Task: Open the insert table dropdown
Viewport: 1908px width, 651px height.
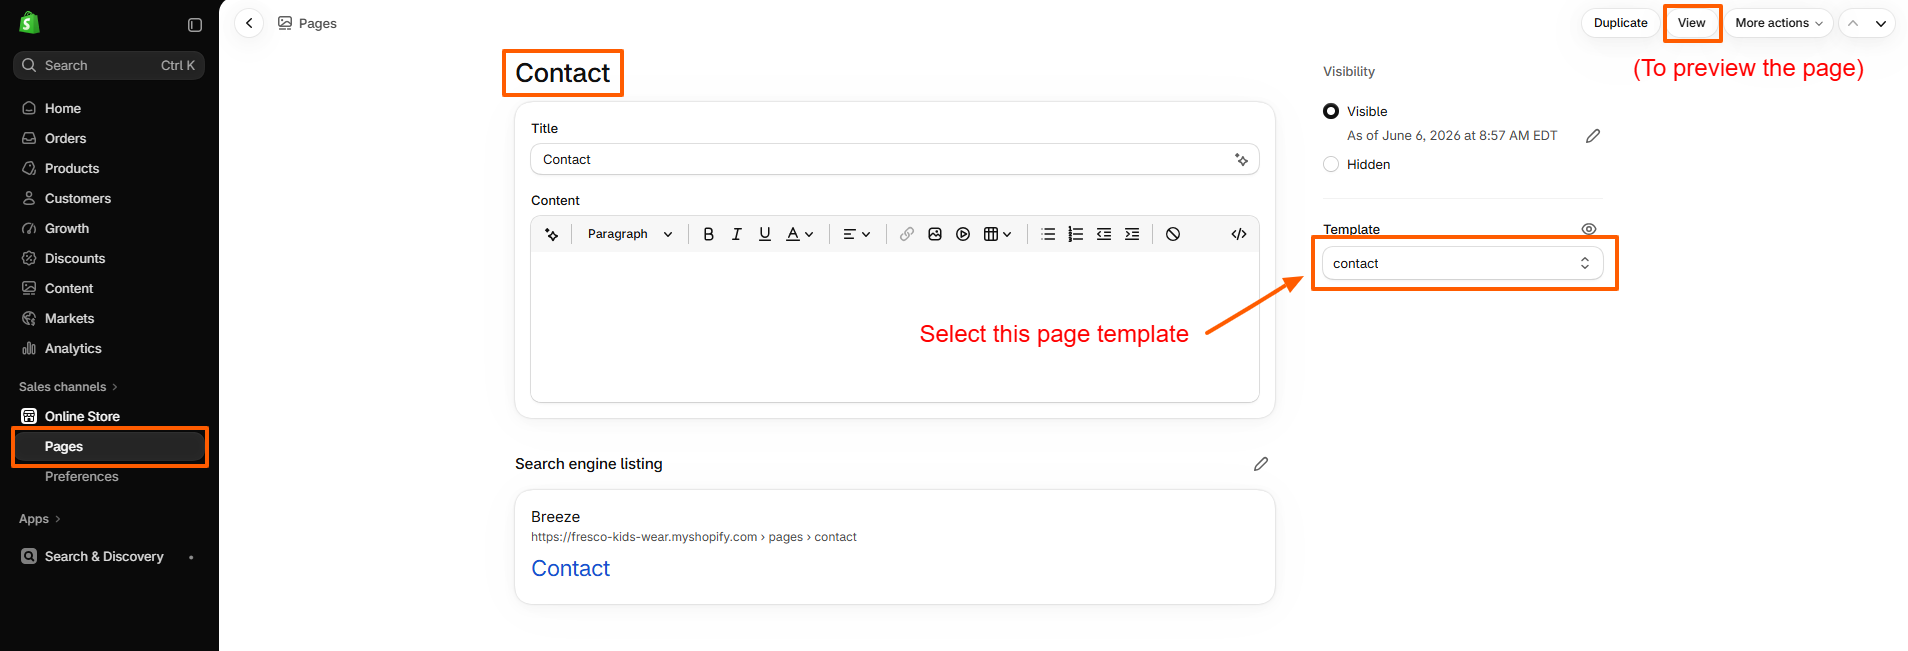Action: [x=998, y=234]
